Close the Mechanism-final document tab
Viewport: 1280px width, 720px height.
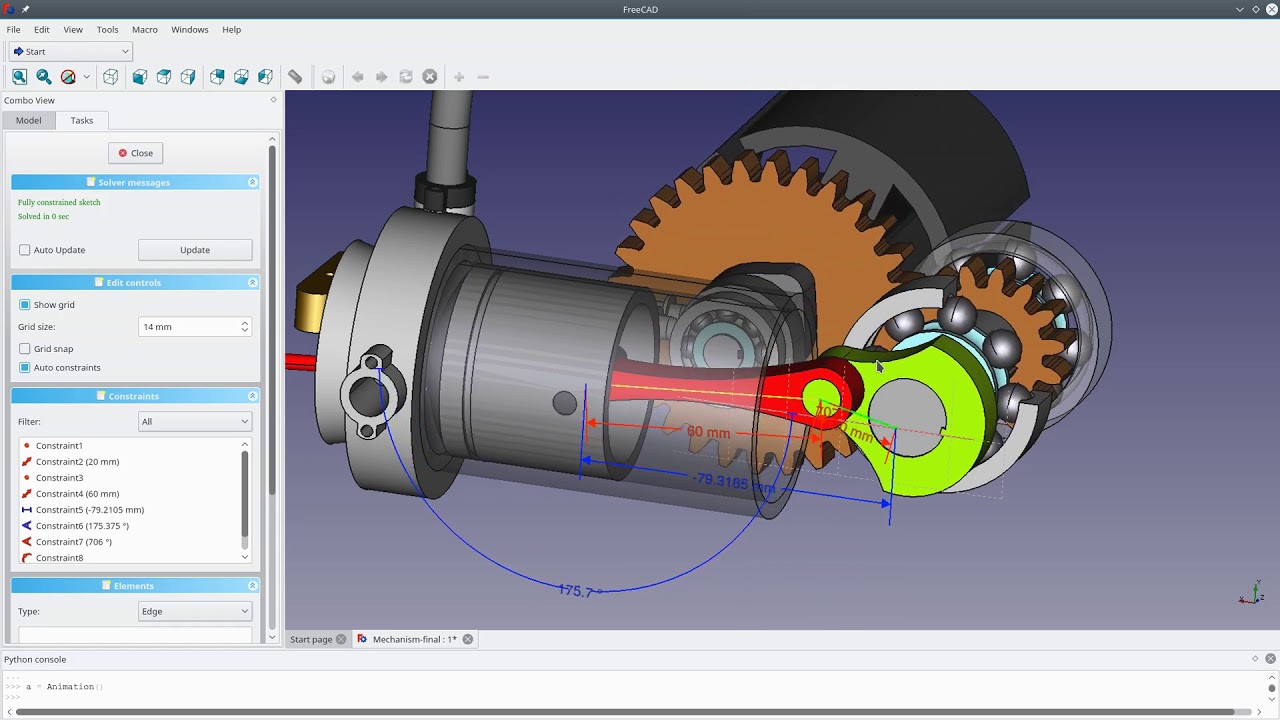pos(467,639)
